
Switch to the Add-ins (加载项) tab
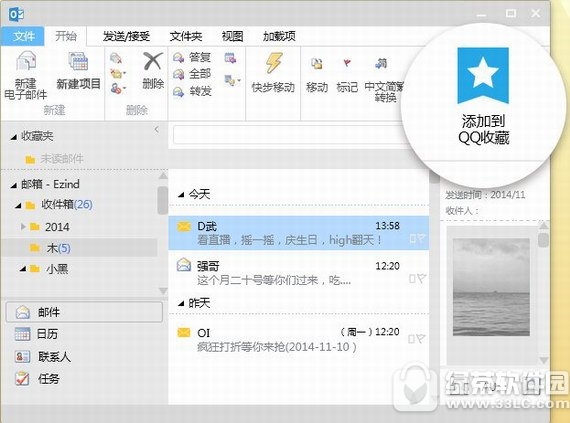click(x=279, y=36)
